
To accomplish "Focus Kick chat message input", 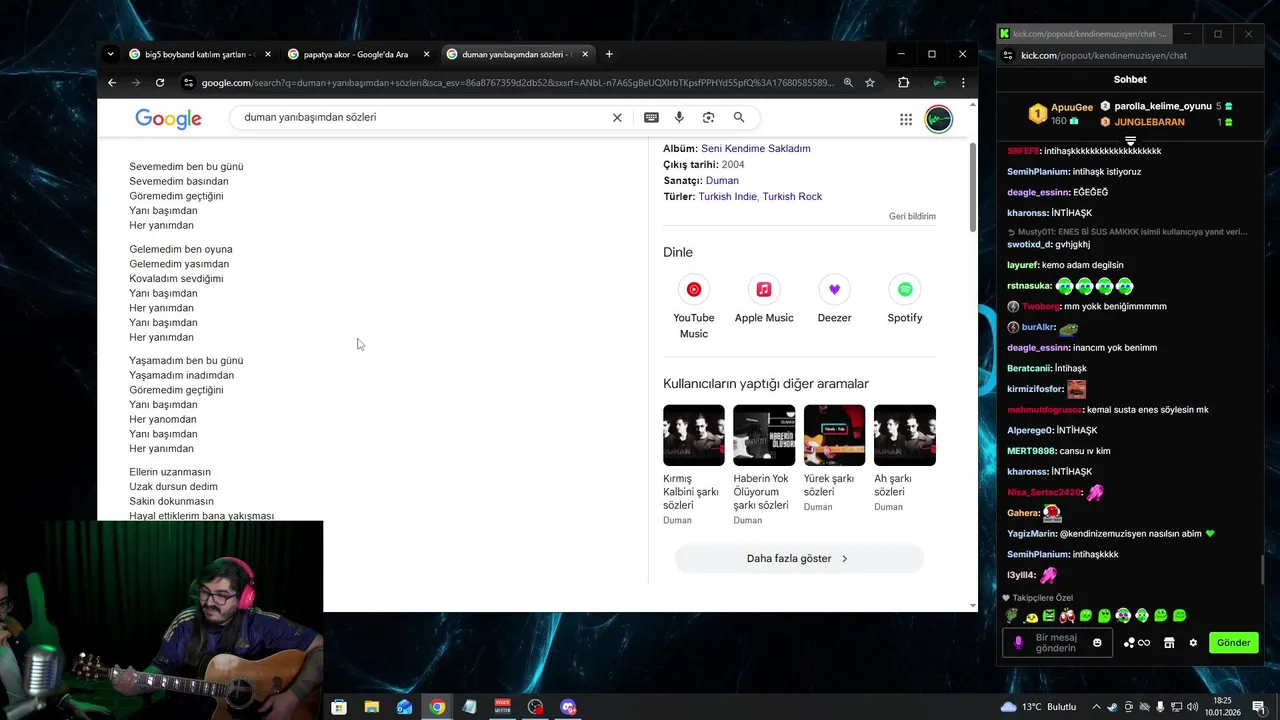I will tap(1056, 643).
